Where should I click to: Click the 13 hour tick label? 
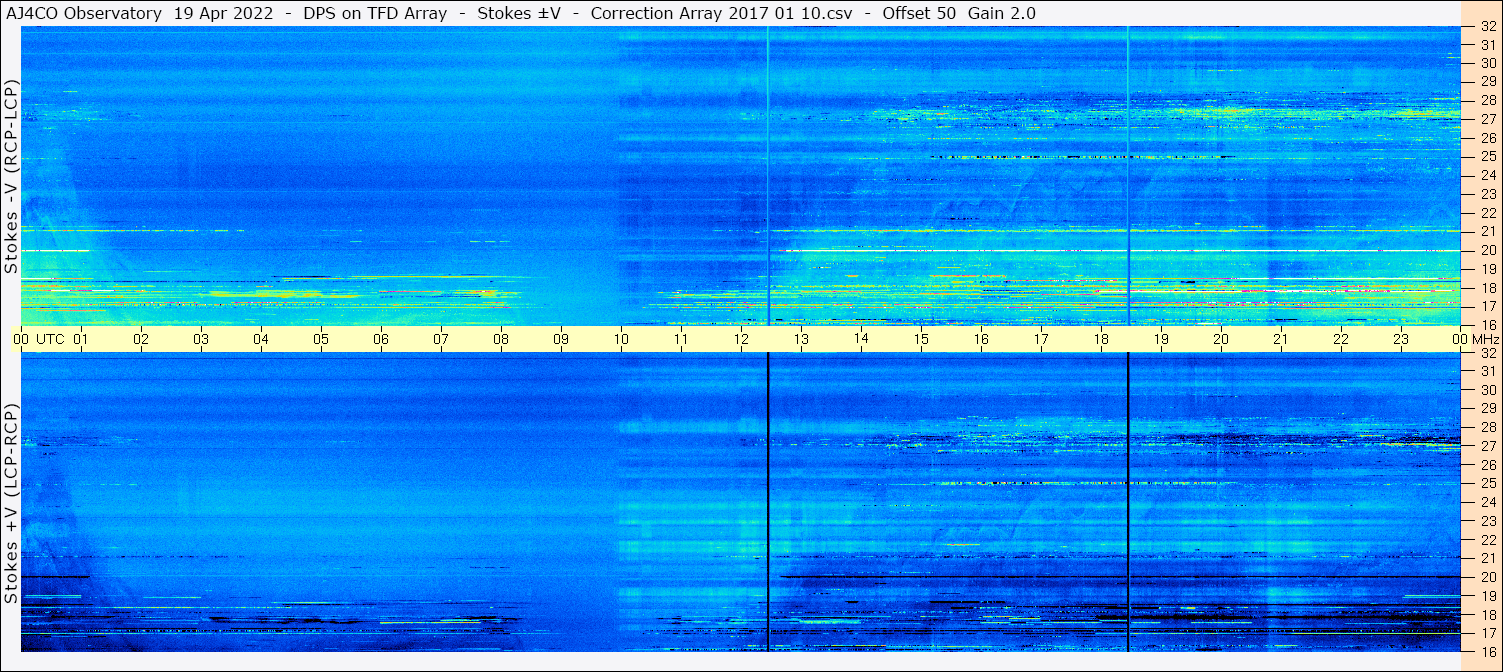click(x=801, y=339)
